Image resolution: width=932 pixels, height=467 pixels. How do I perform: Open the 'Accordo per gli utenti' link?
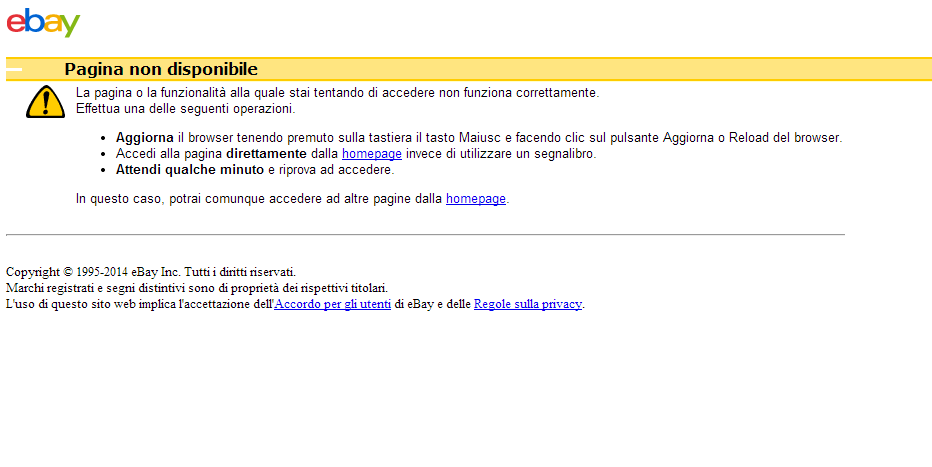332,304
